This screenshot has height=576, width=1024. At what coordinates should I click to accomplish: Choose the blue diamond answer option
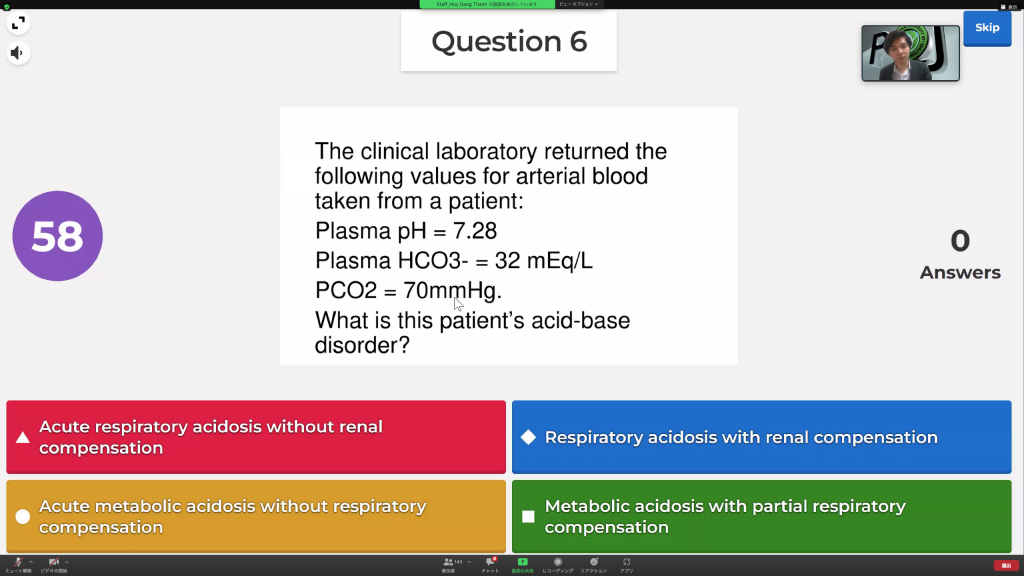(x=761, y=437)
